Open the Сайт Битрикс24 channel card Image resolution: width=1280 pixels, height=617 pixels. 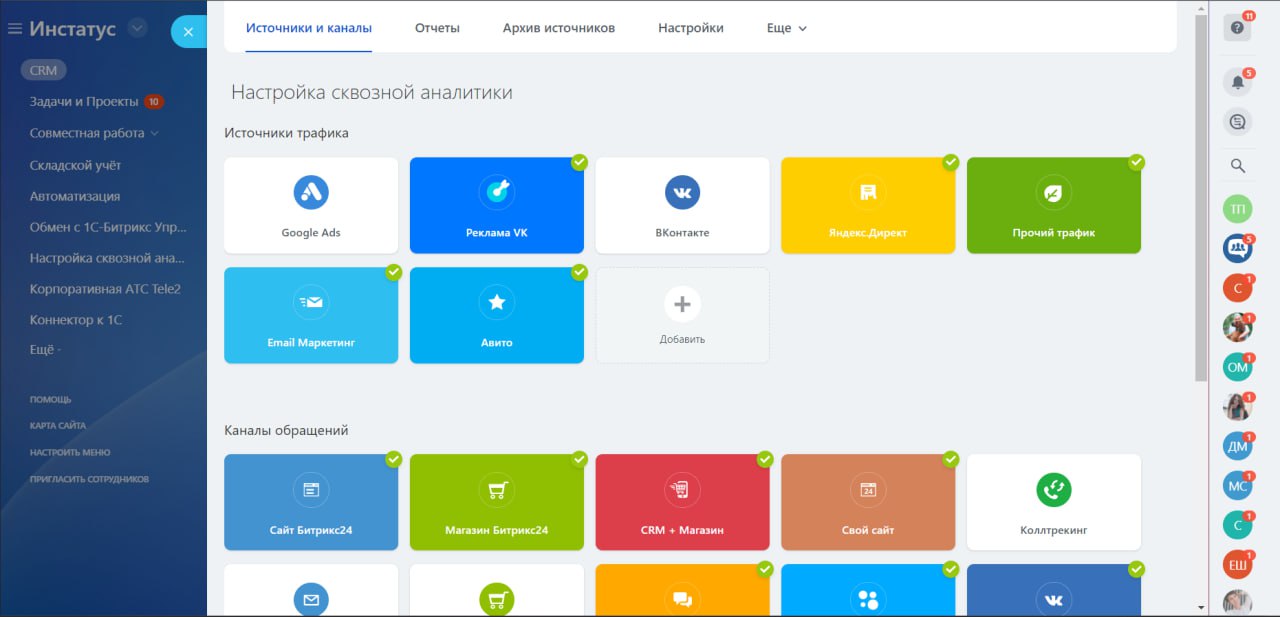(x=311, y=502)
